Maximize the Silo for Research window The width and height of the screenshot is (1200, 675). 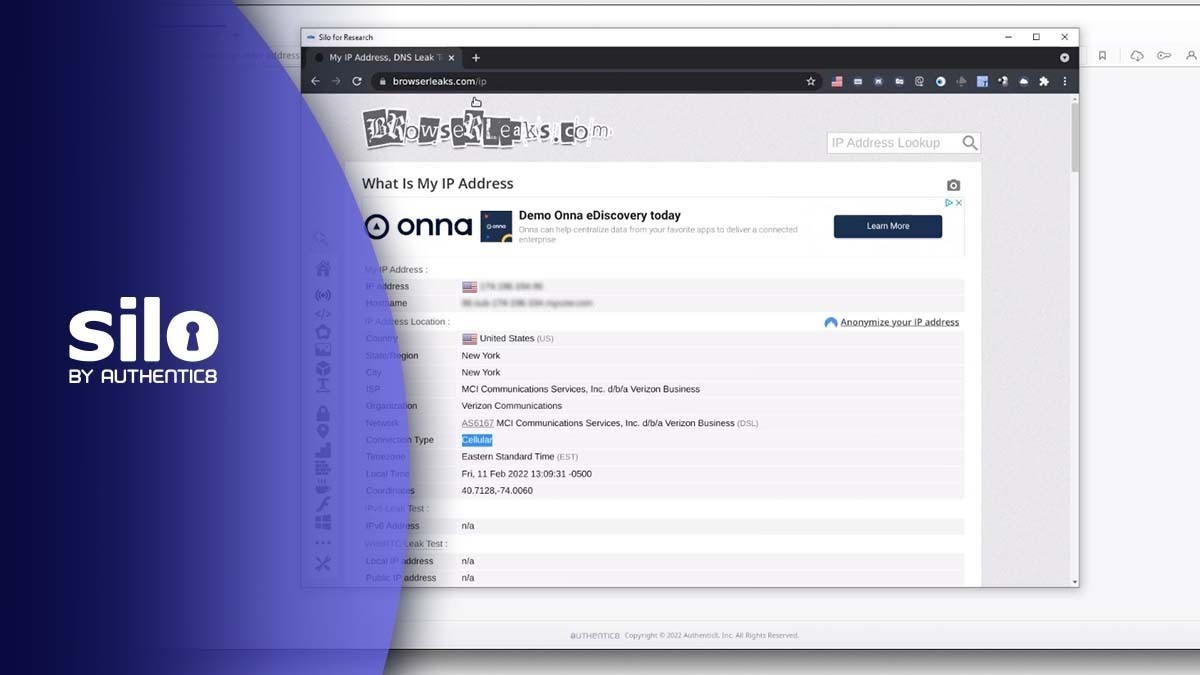1036,37
